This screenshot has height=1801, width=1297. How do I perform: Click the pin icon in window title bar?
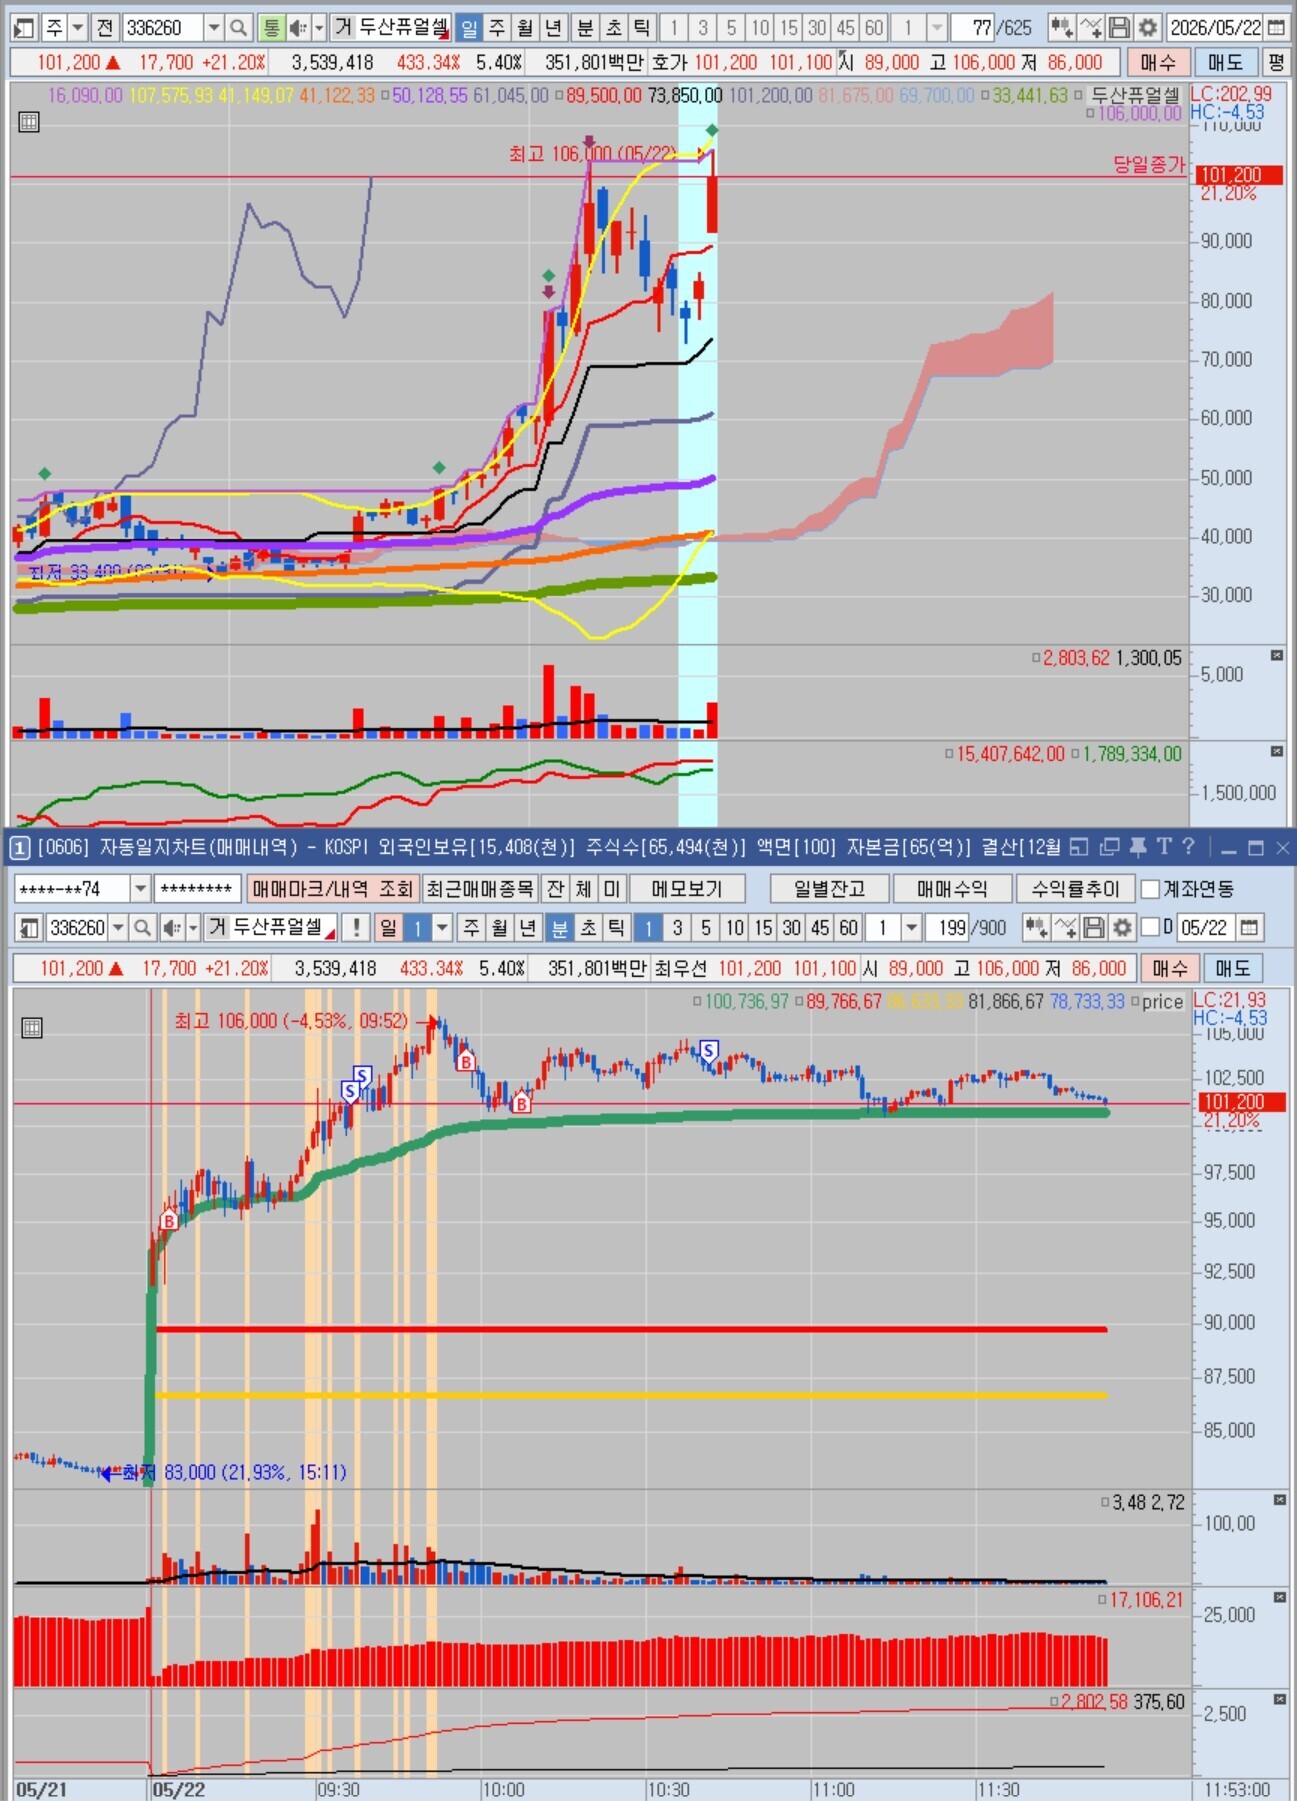click(x=1138, y=848)
